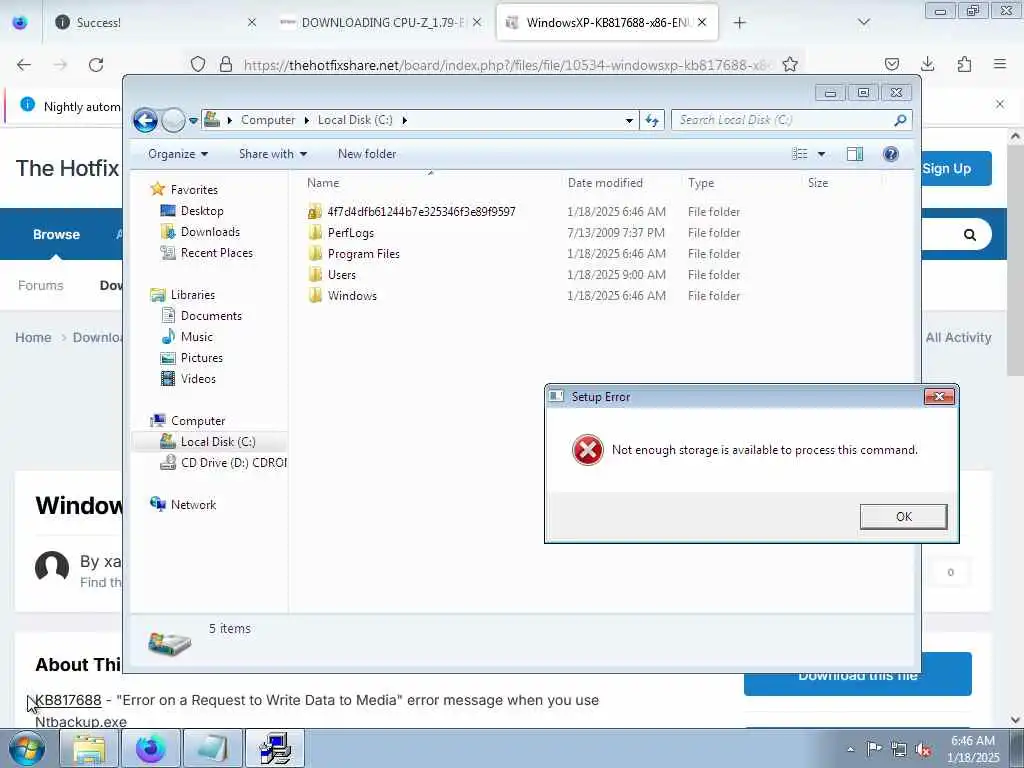Select the Windows folder
The image size is (1024, 768).
[x=352, y=295]
